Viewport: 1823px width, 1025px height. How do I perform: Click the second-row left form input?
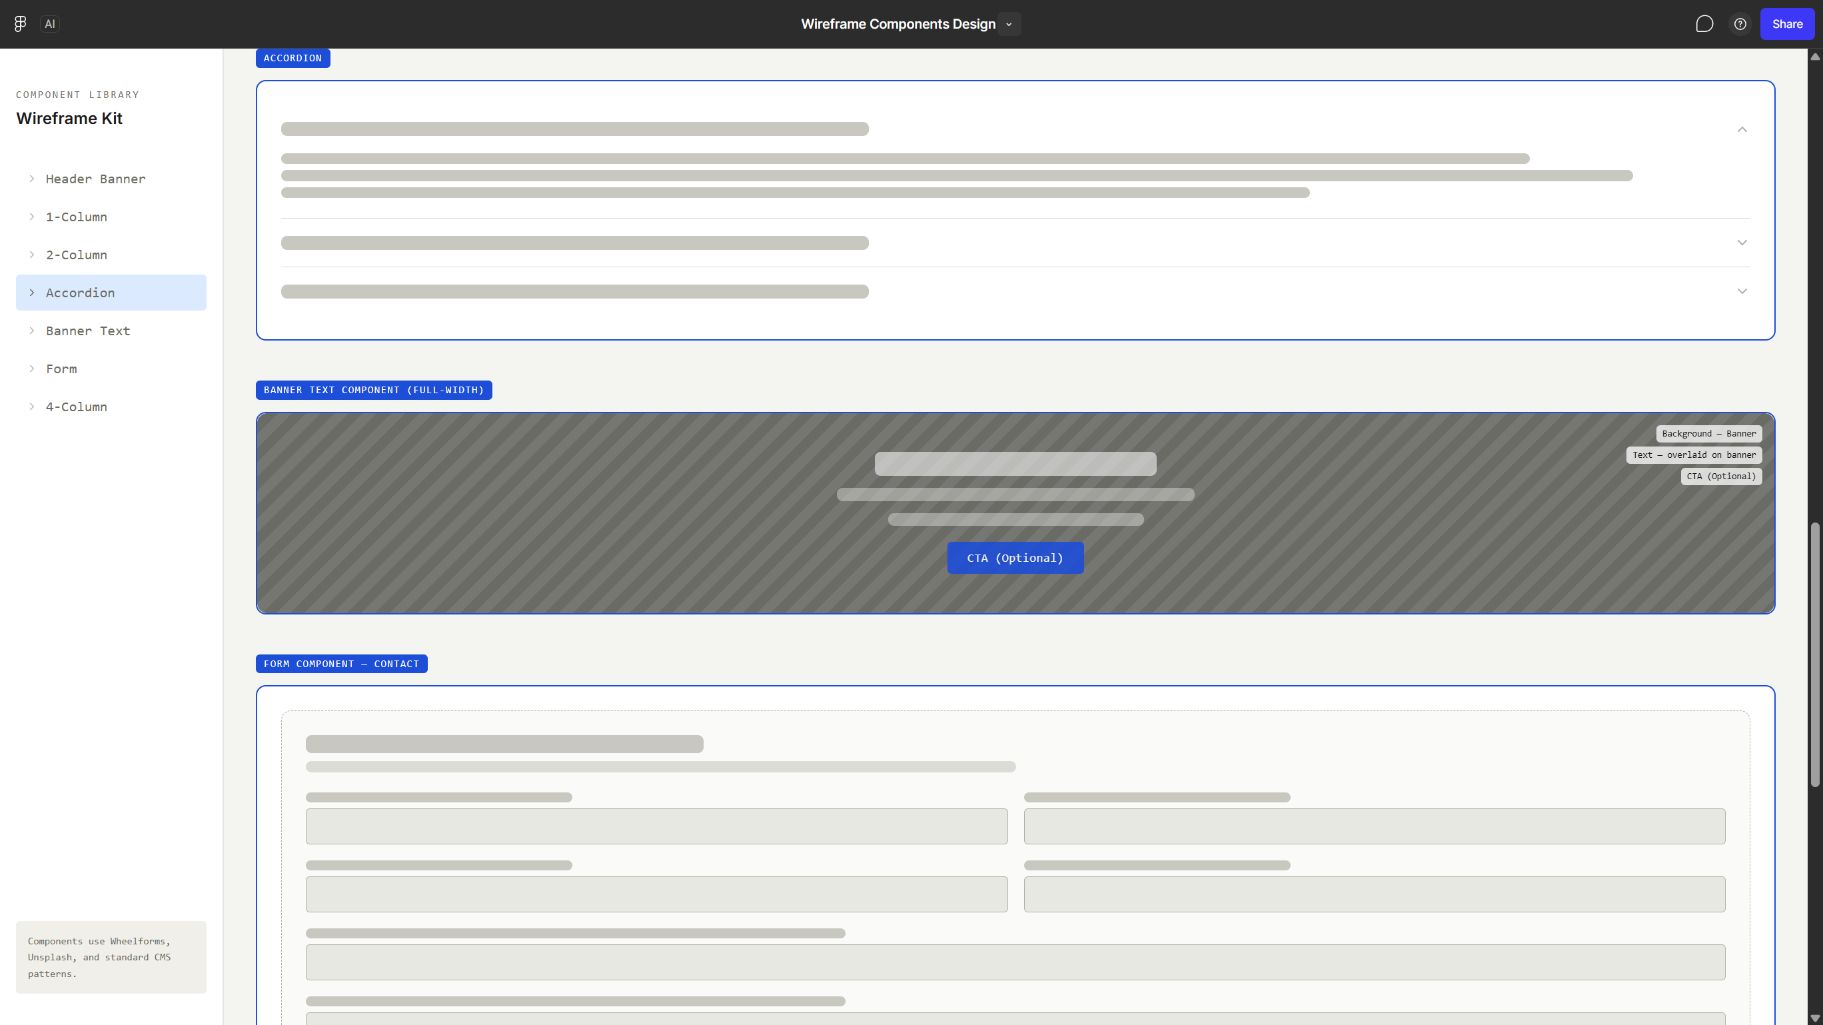[656, 894]
